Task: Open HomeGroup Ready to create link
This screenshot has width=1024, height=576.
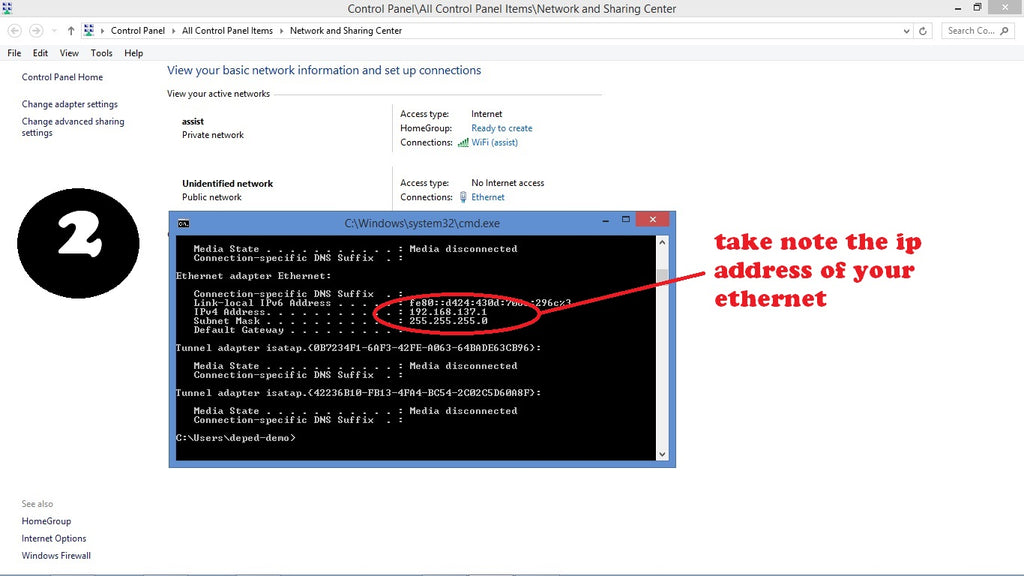Action: pyautogui.click(x=501, y=128)
